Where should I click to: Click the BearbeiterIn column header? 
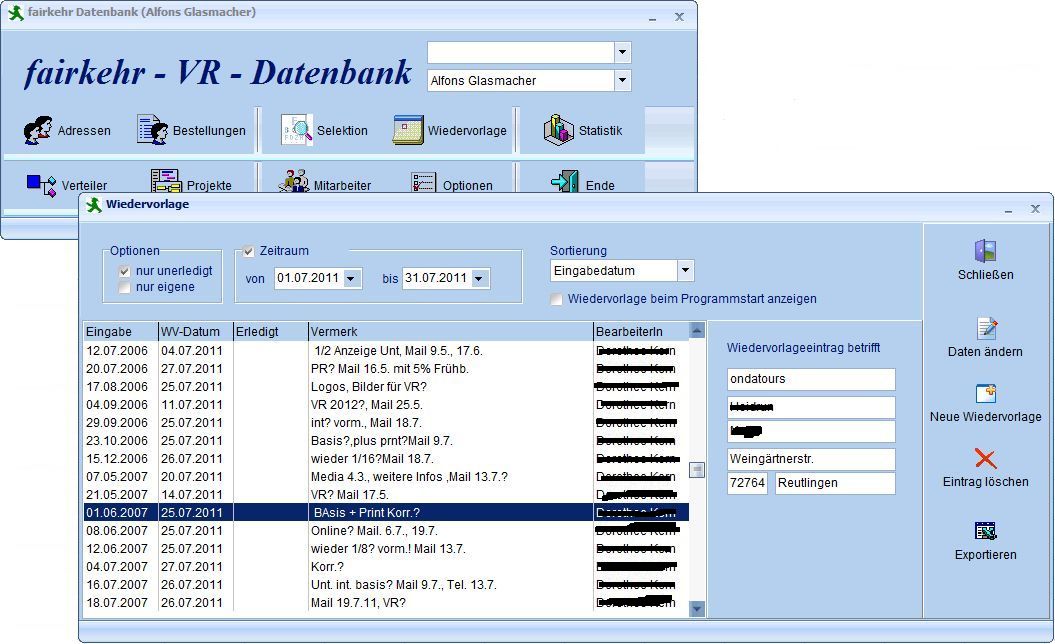(x=641, y=331)
